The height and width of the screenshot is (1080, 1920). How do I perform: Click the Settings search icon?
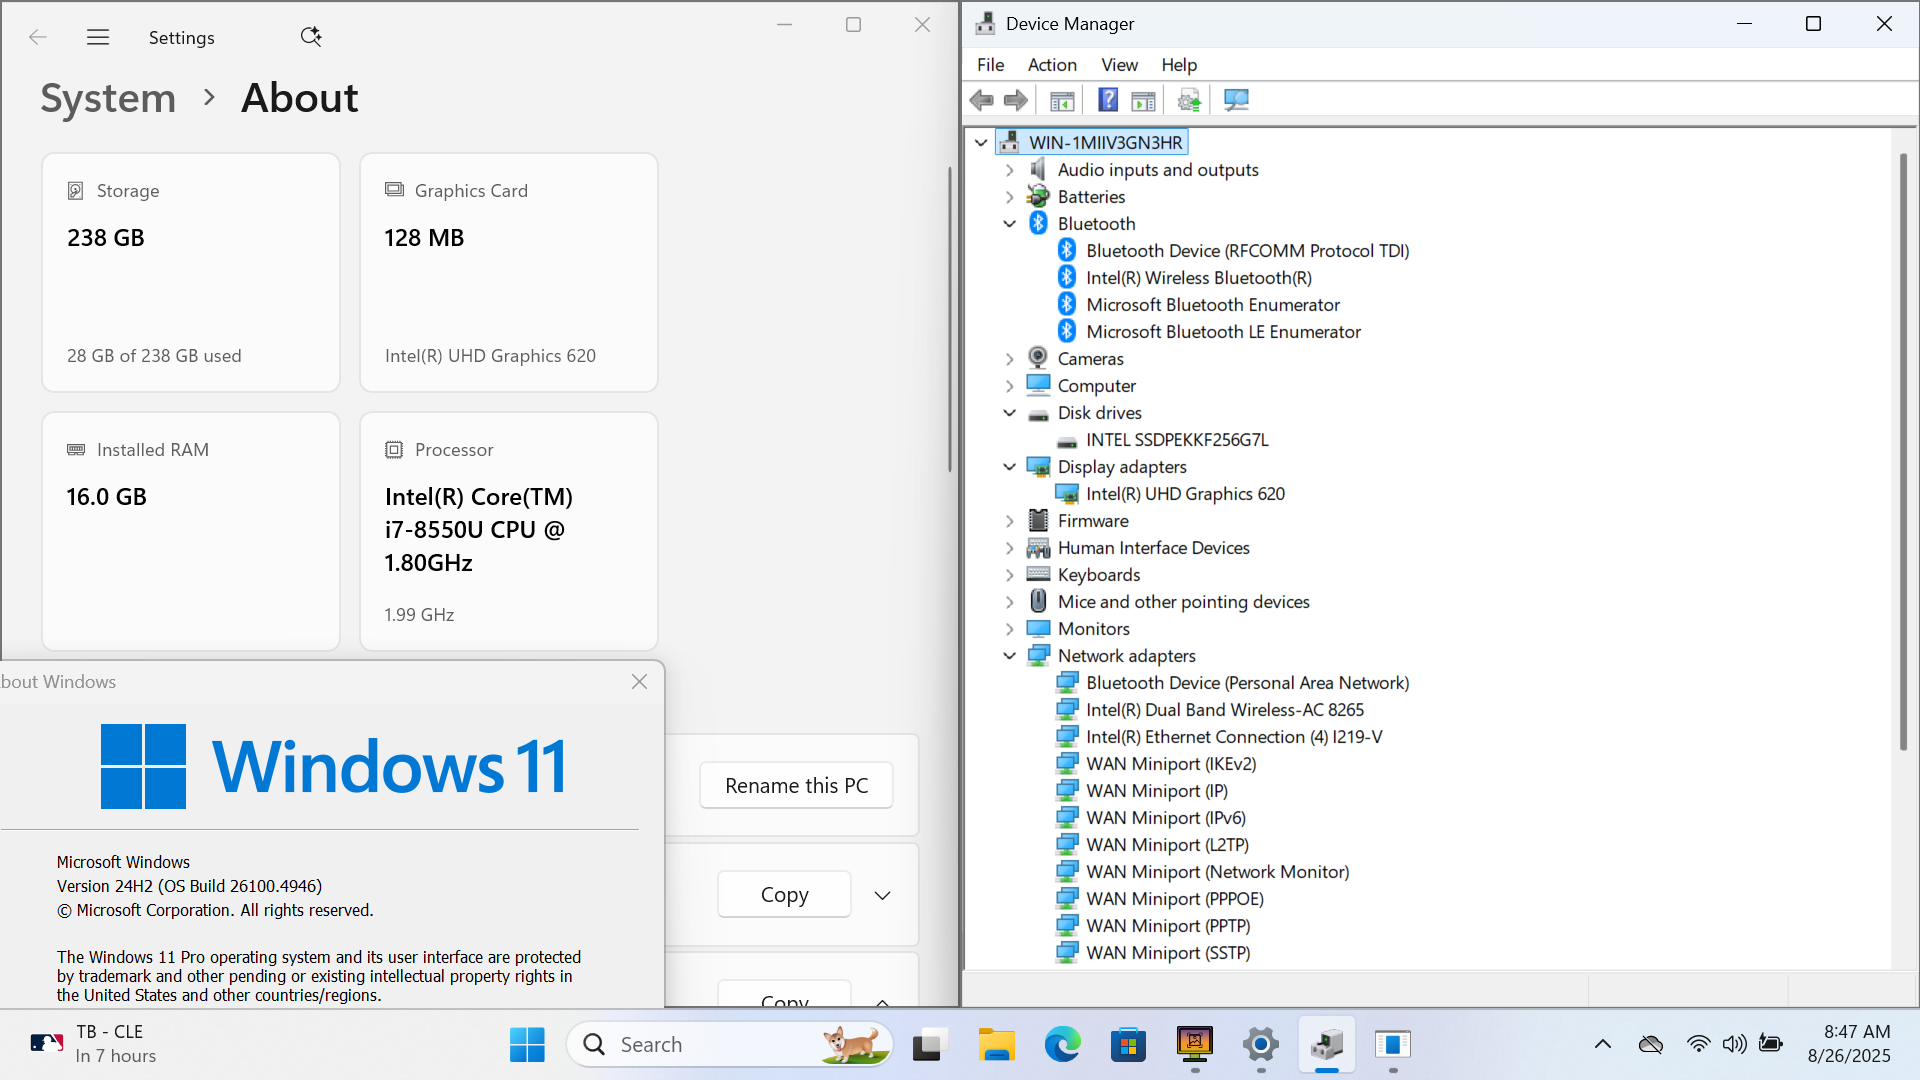pos(311,37)
